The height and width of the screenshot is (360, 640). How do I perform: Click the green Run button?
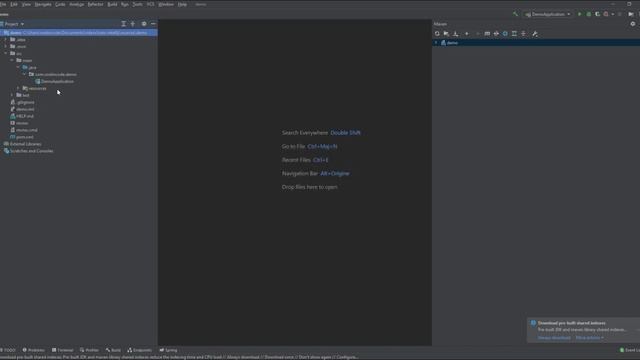[x=579, y=14]
